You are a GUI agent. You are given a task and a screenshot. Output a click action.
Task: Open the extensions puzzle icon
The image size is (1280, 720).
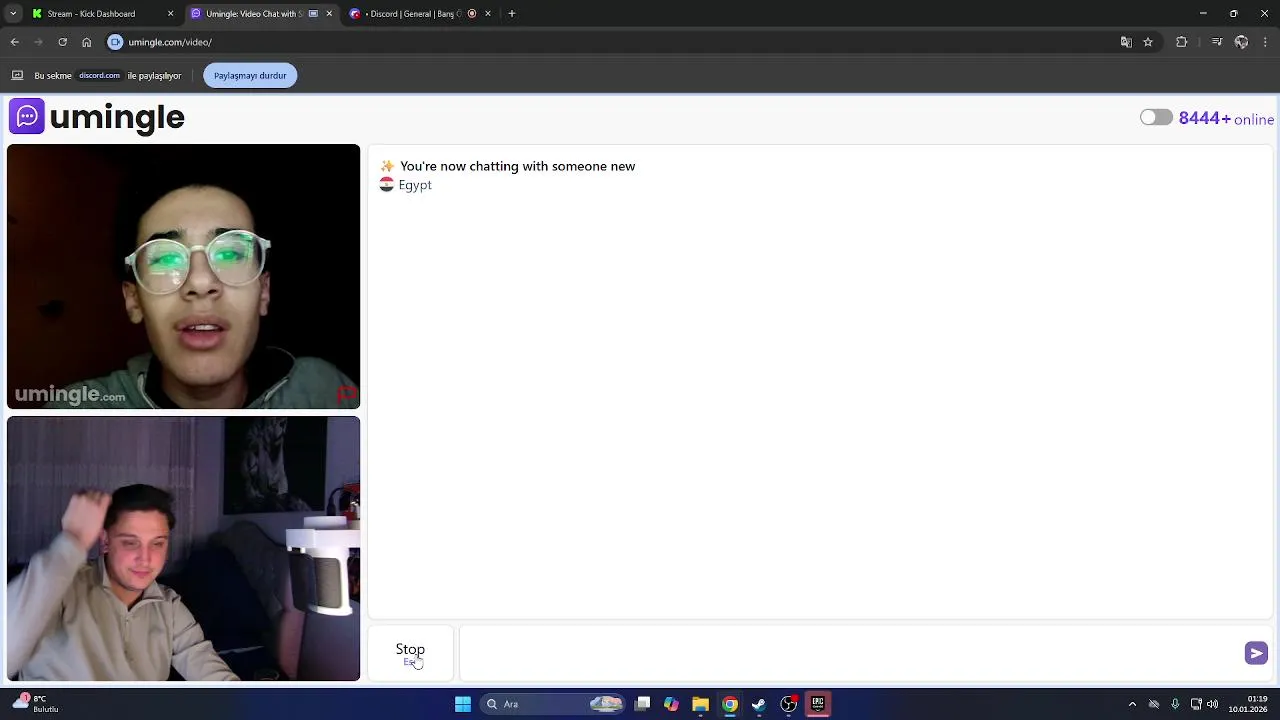(1182, 42)
